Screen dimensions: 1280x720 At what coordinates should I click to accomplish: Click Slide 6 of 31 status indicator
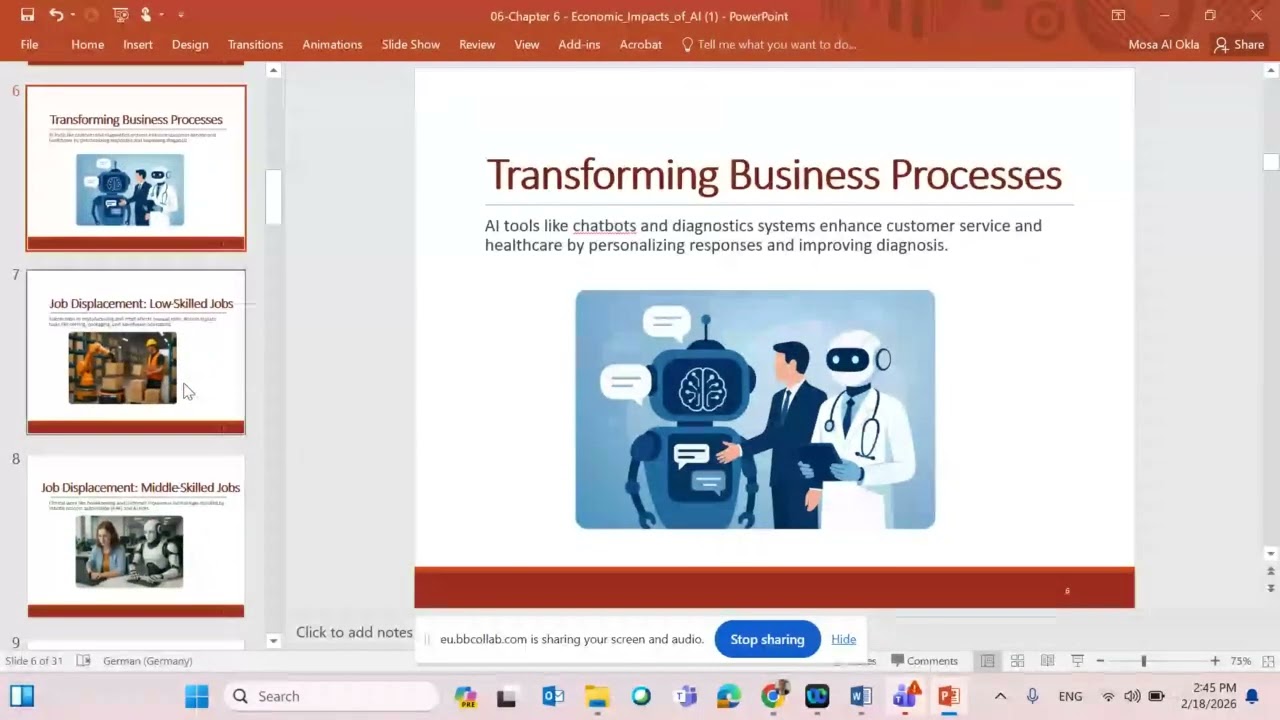35,661
